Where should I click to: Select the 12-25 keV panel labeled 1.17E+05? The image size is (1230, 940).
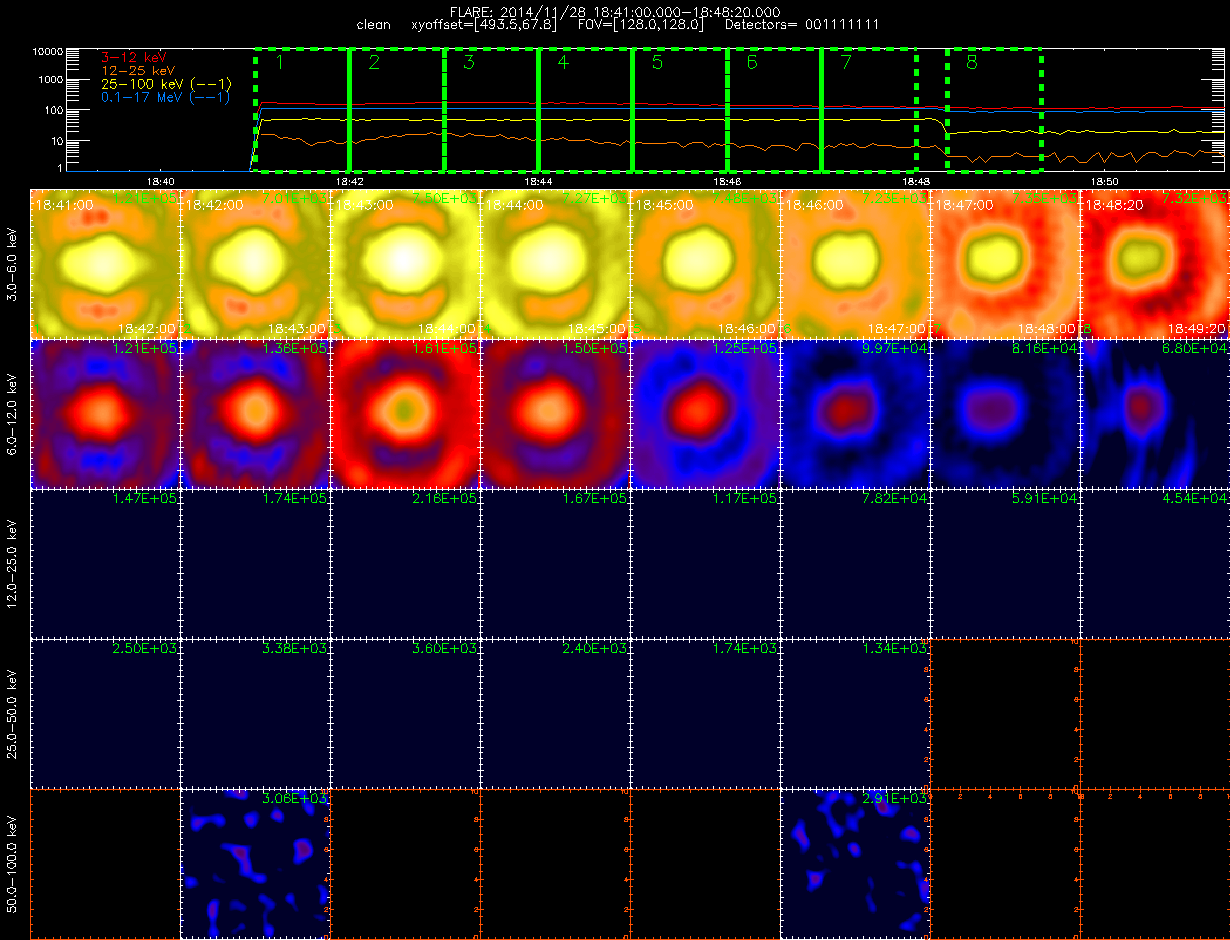click(x=706, y=564)
